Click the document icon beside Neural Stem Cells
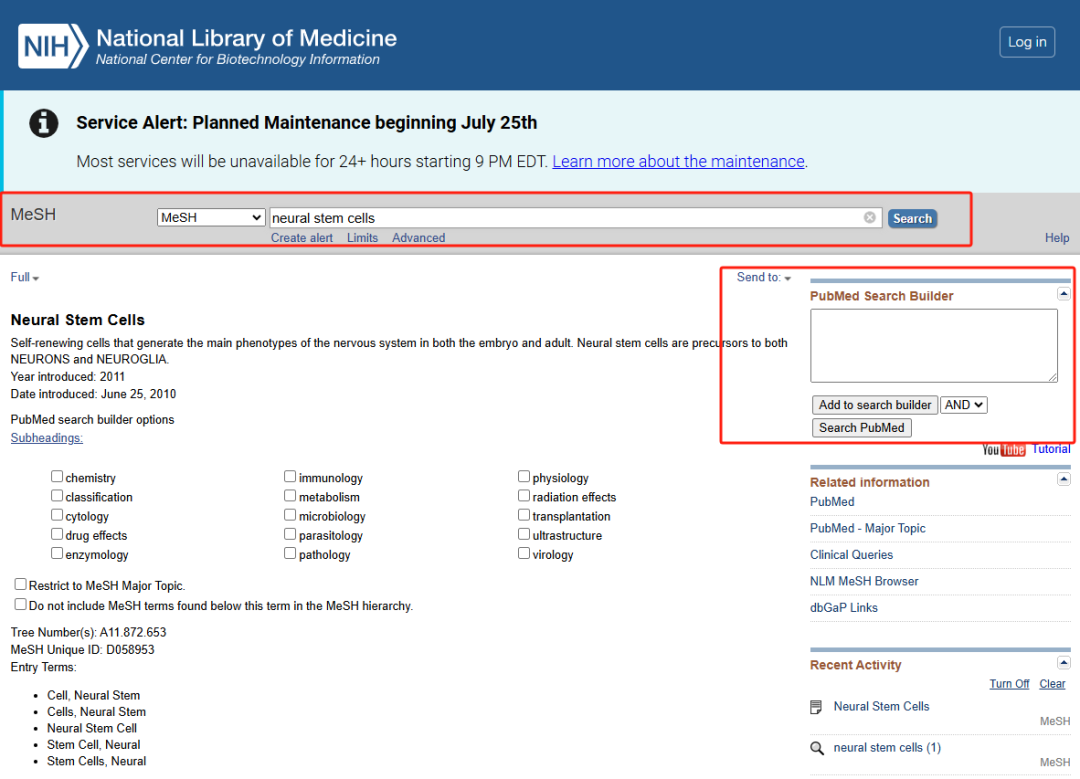1080x779 pixels. 816,707
